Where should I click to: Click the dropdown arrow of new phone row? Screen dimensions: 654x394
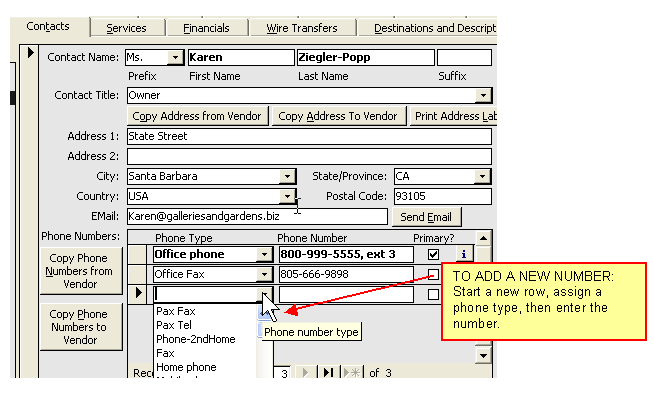coord(264,294)
